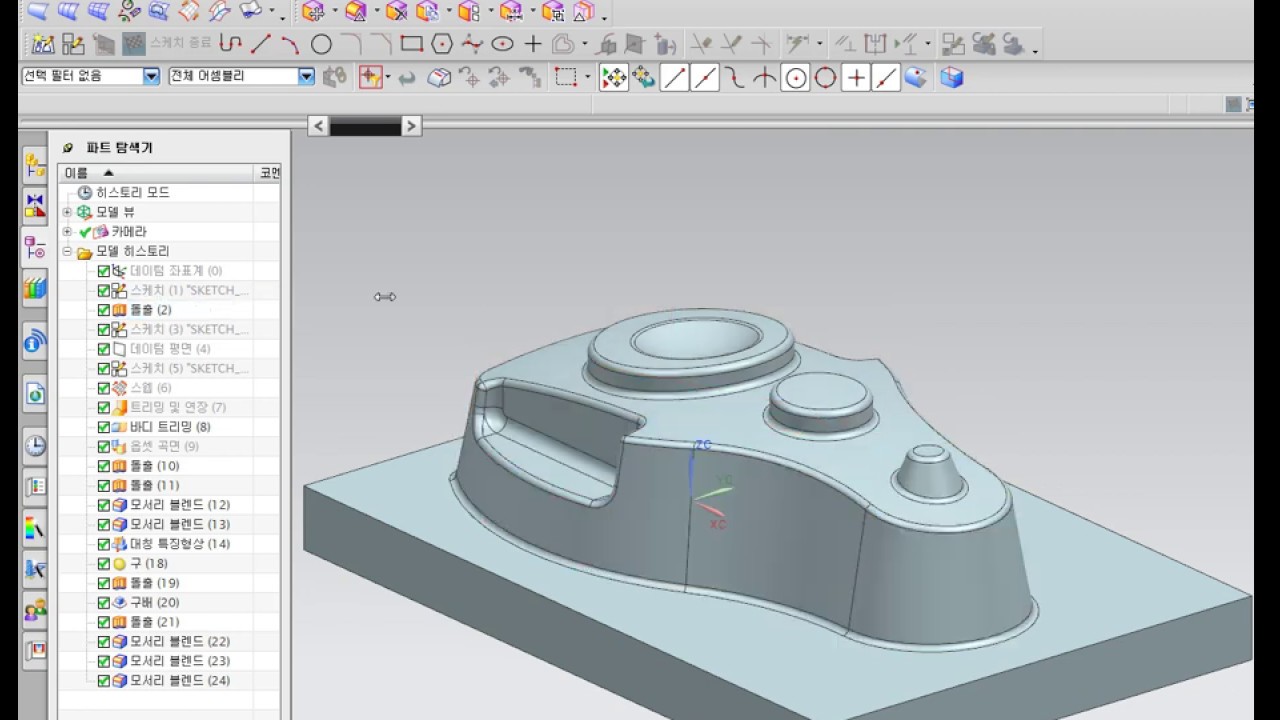Open the Constraint Navigator sidebar tab
The height and width of the screenshot is (720, 1280).
tap(35, 206)
